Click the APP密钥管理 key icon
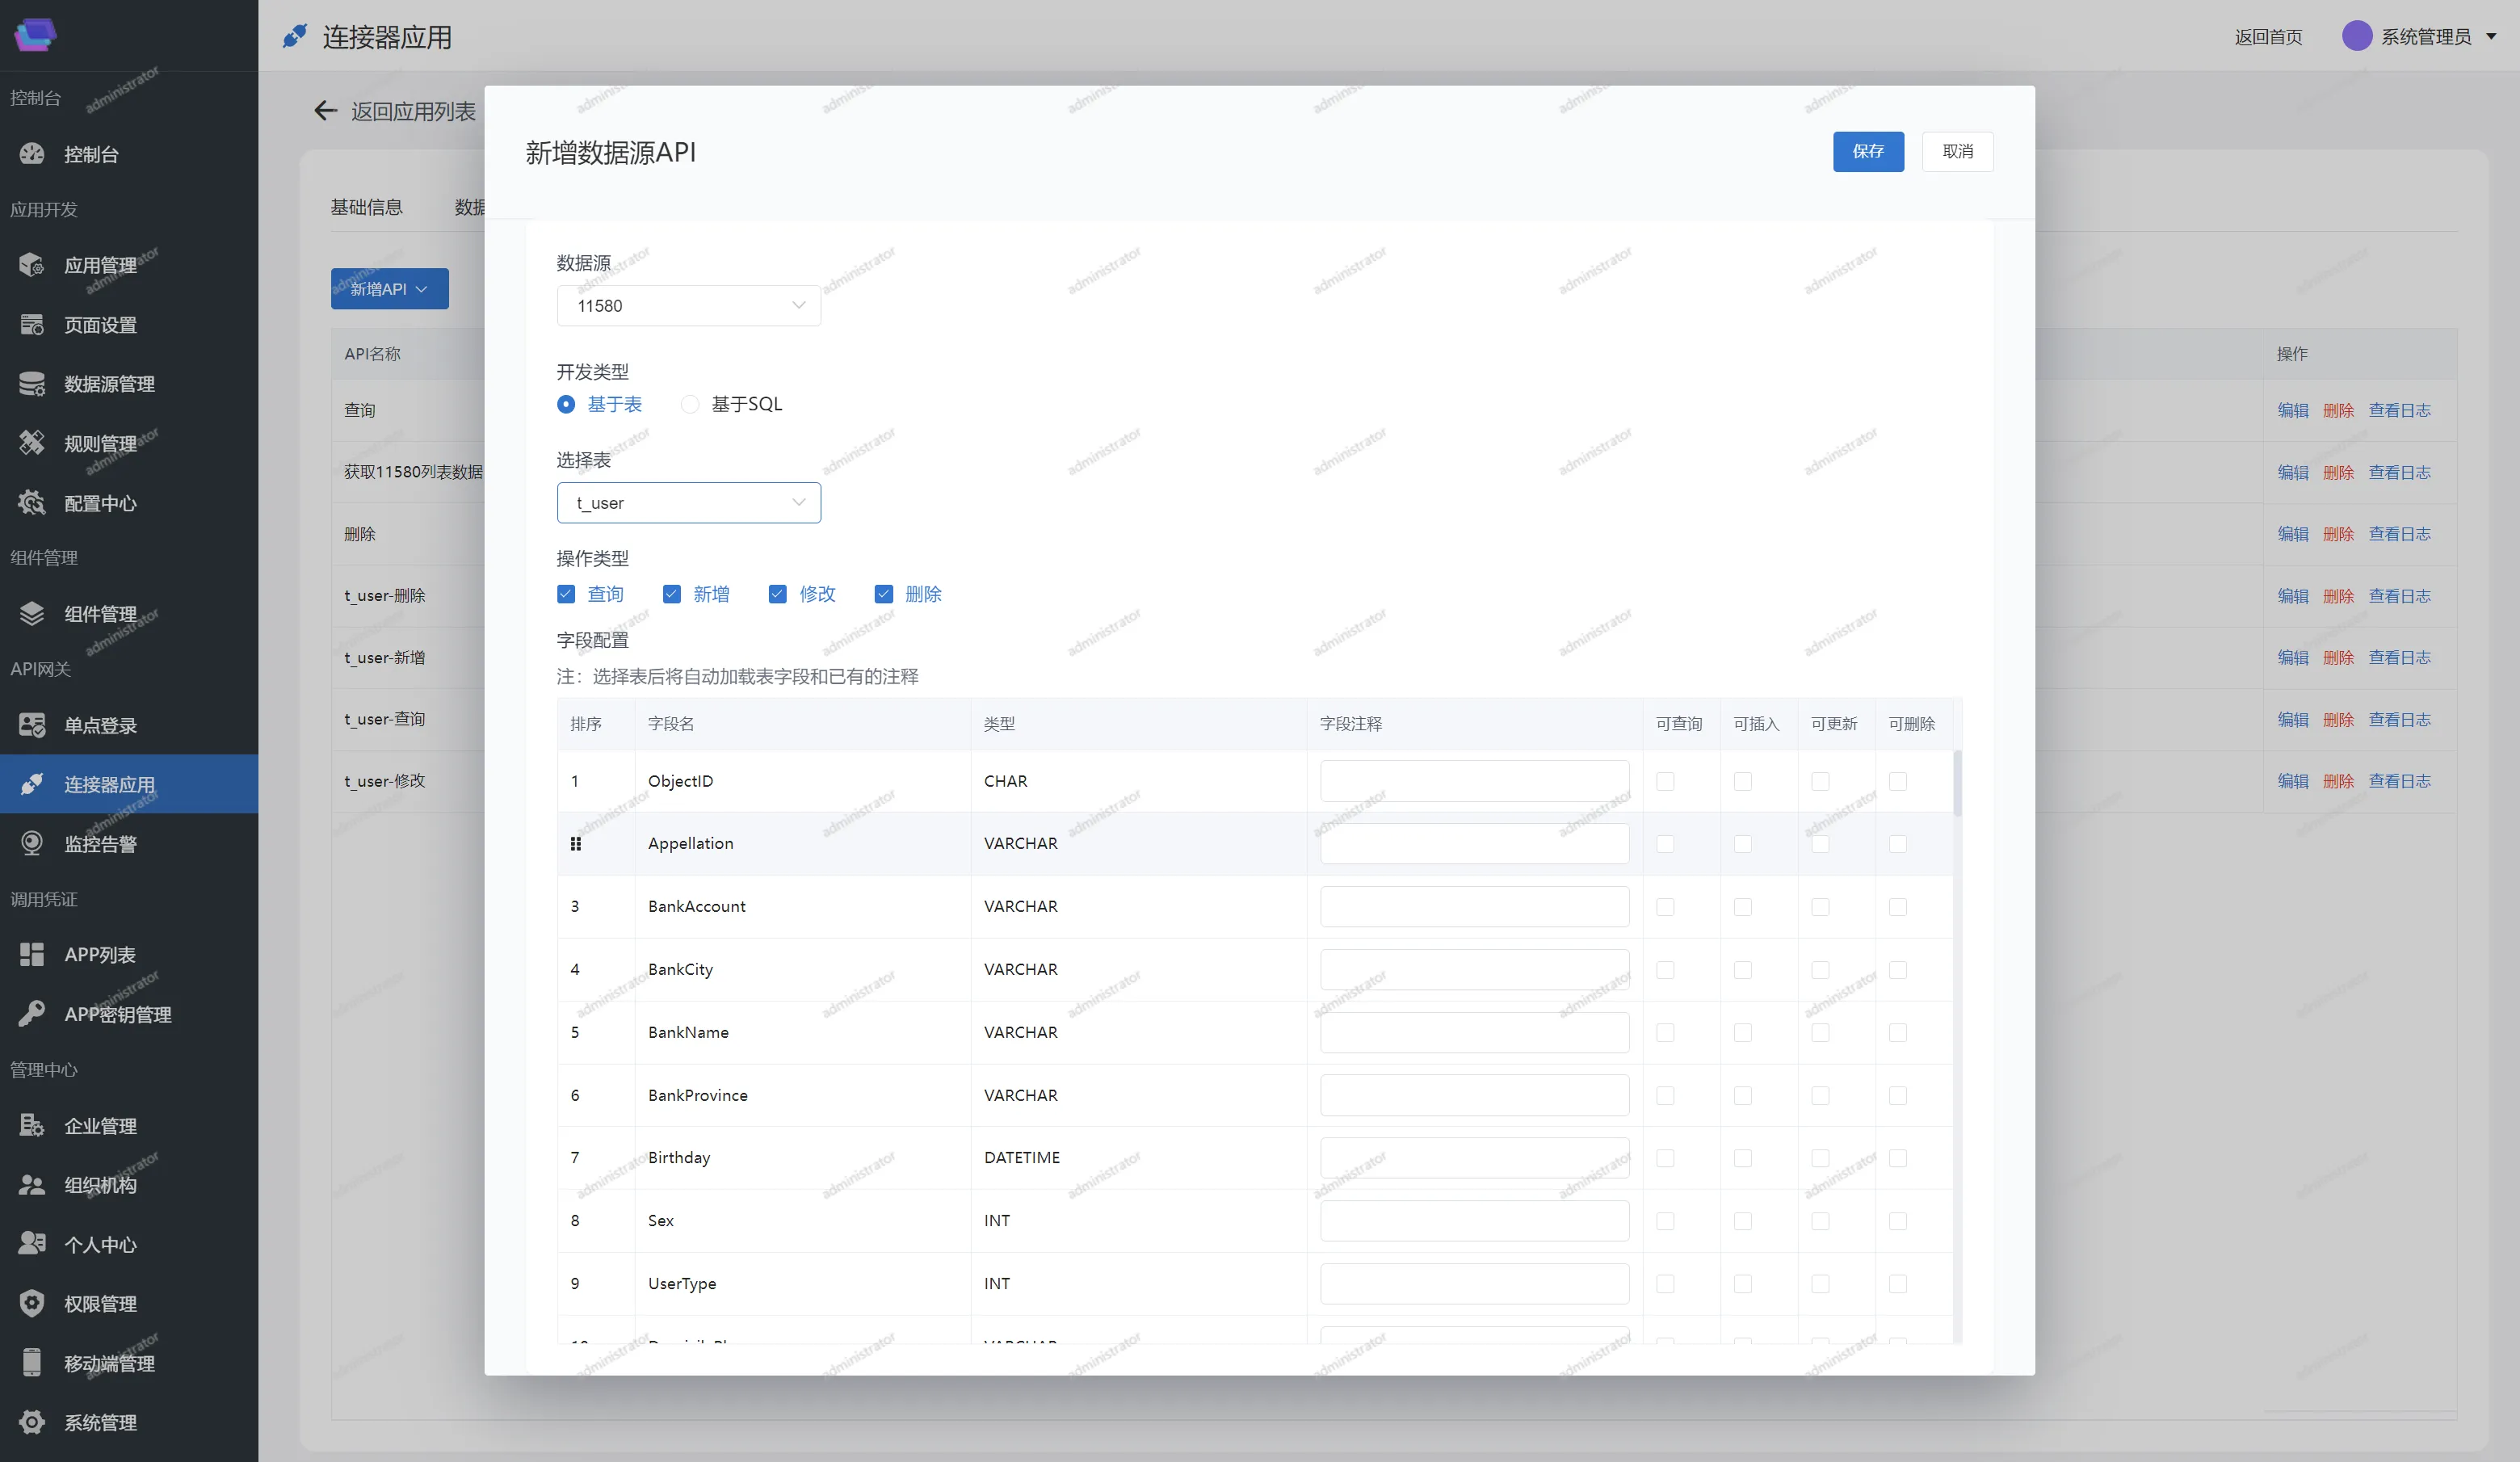This screenshot has height=1462, width=2520. 32,1013
